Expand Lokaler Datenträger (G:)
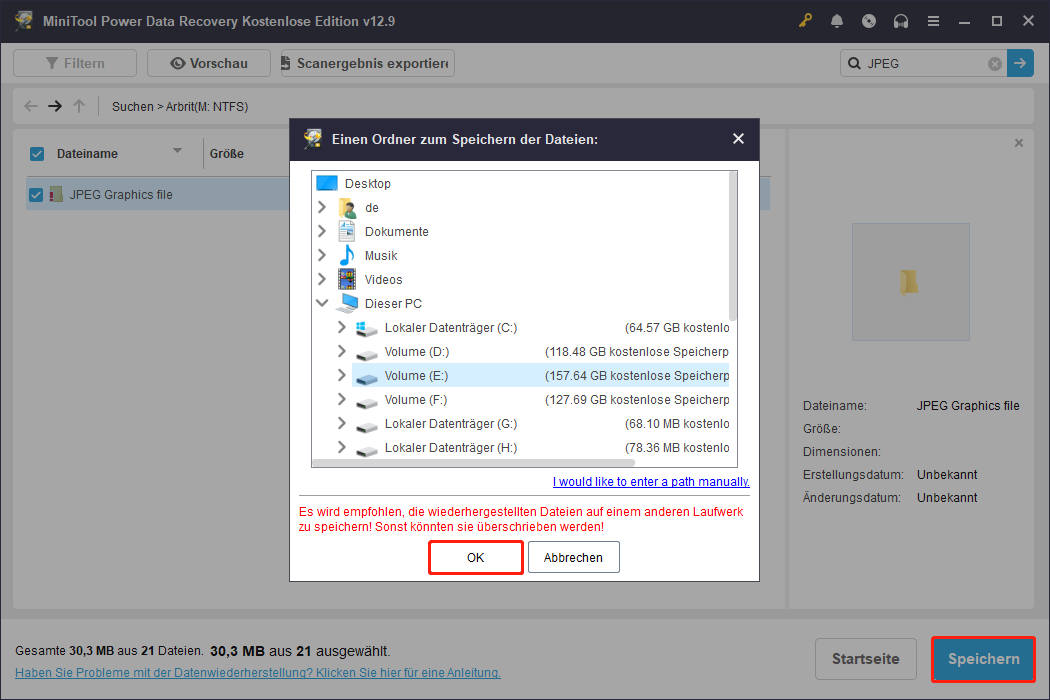 [342, 423]
